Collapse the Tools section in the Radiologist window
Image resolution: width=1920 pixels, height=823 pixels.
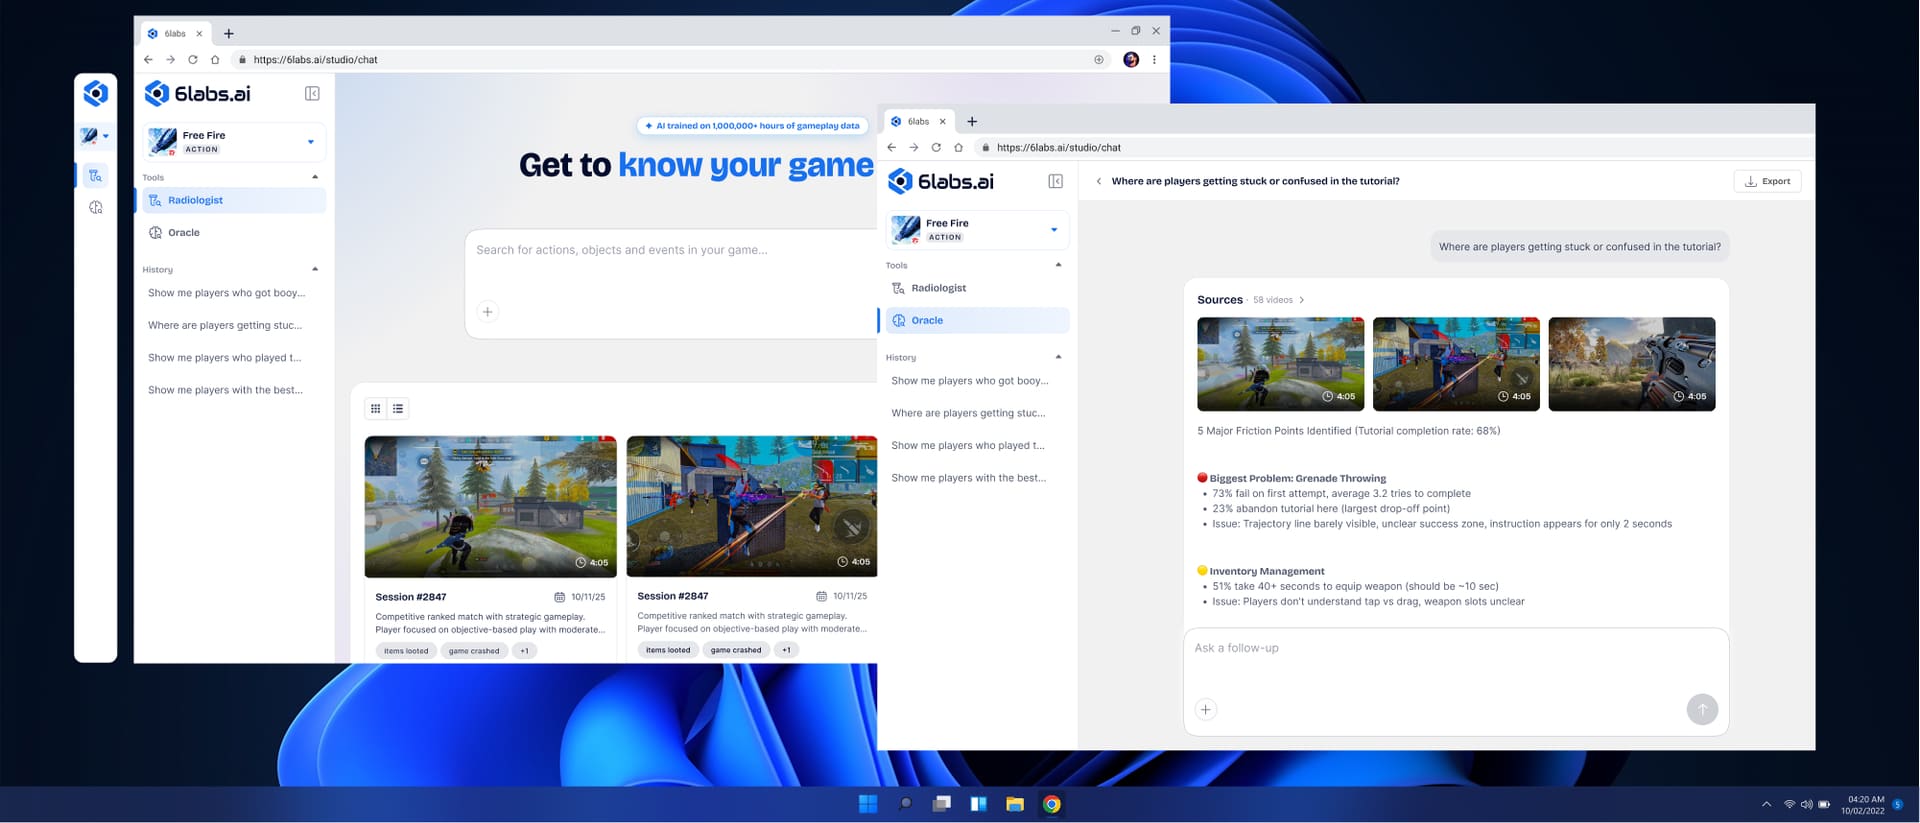315,177
